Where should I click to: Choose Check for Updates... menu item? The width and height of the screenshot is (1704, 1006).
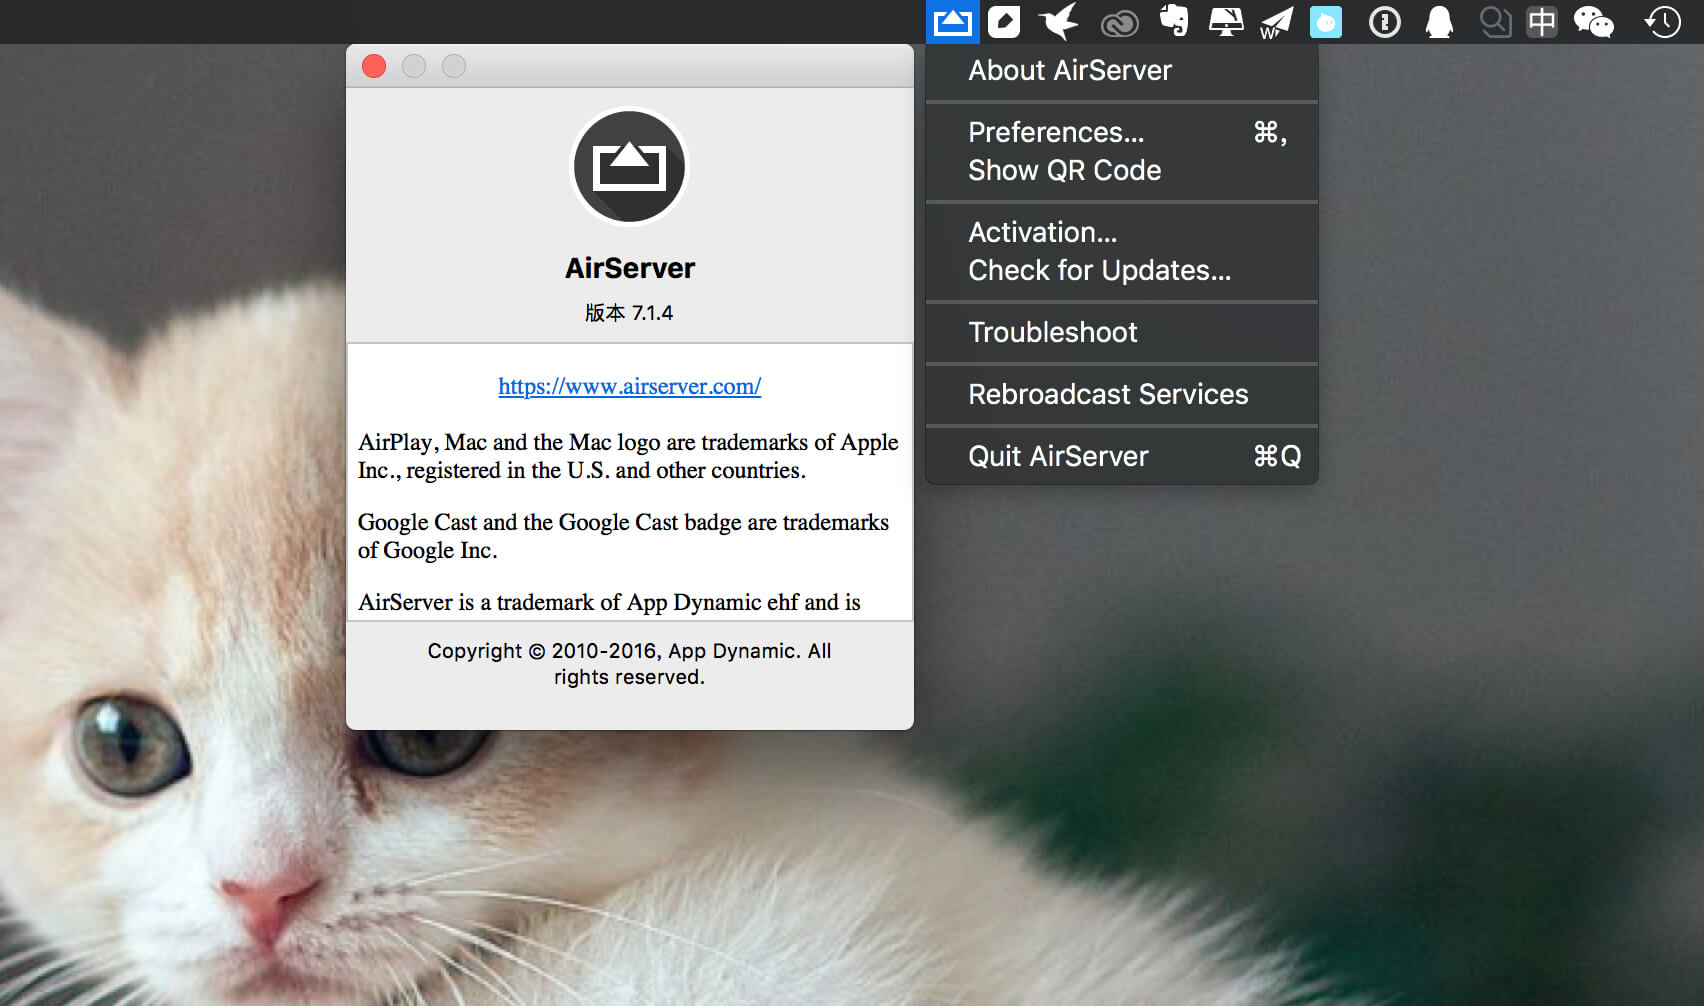(1122, 271)
